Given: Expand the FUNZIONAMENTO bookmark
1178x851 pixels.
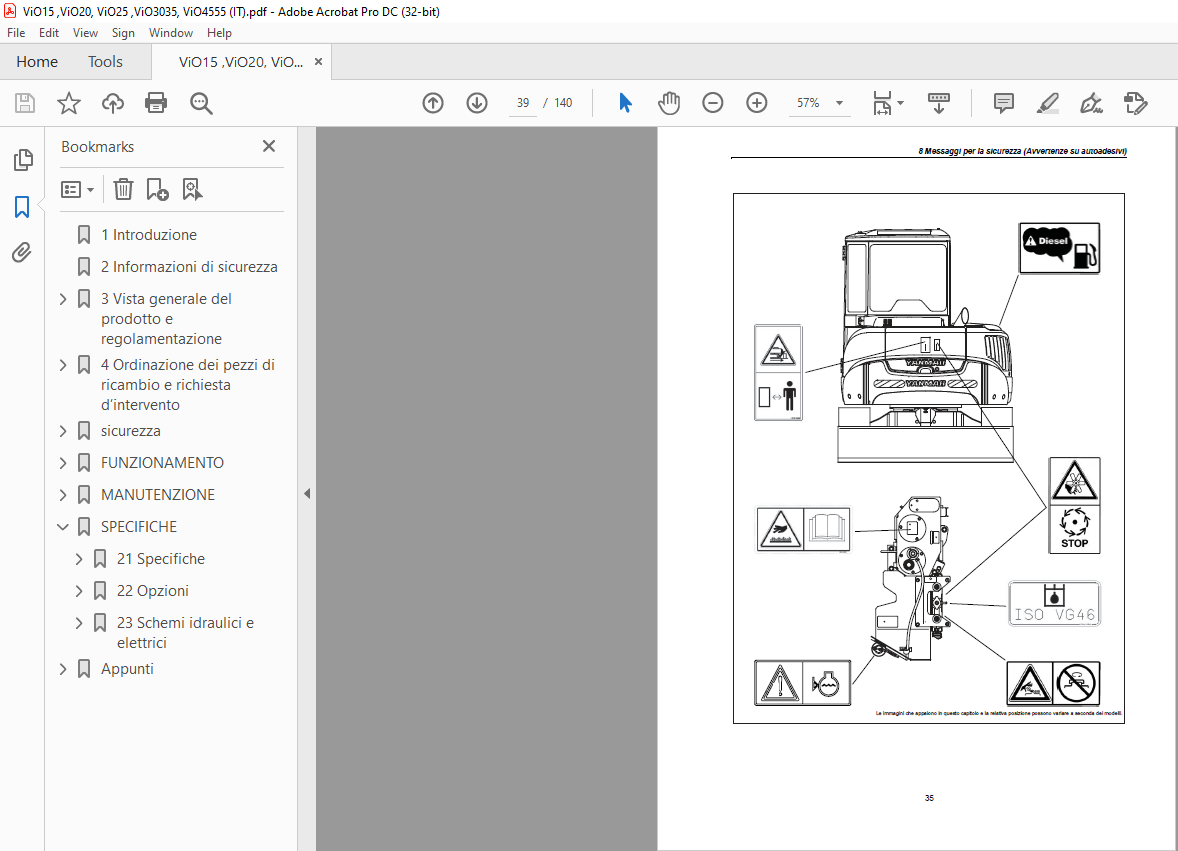Looking at the screenshot, I should [63, 463].
